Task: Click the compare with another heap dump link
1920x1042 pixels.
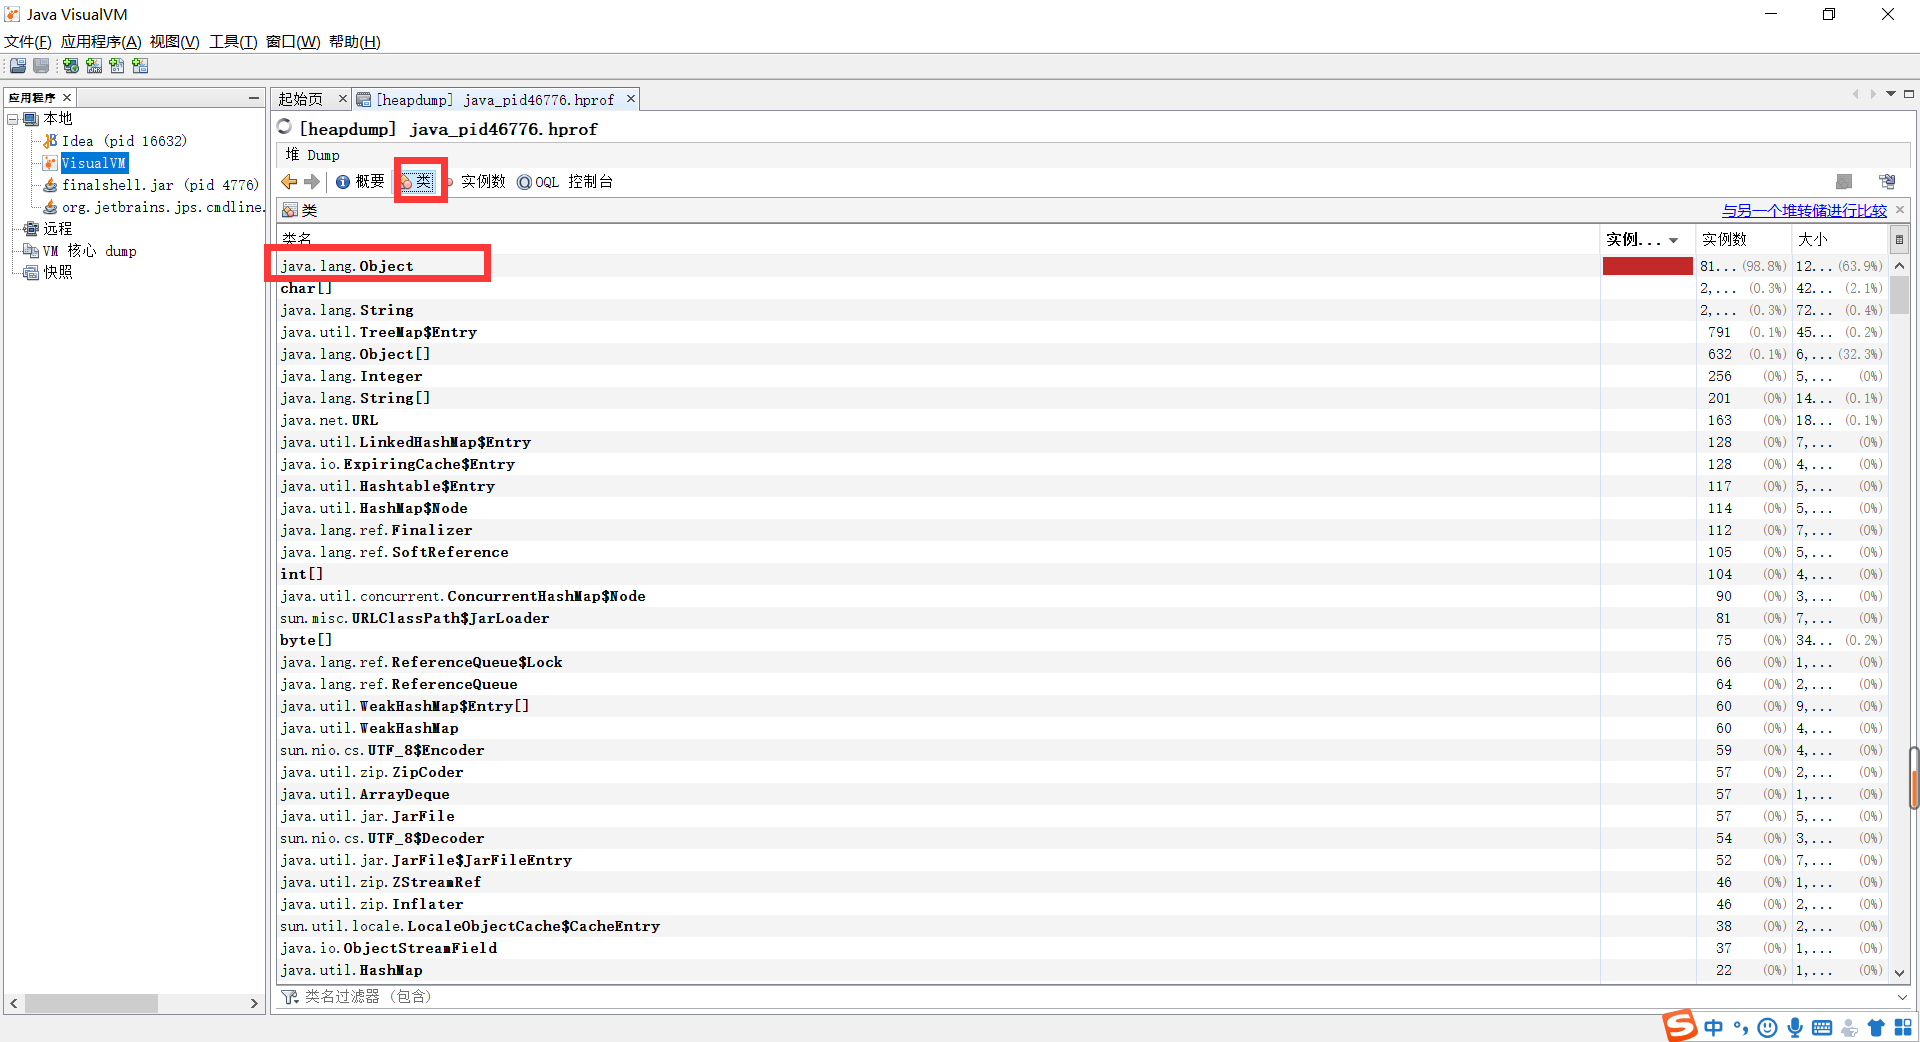Action: coord(1804,210)
